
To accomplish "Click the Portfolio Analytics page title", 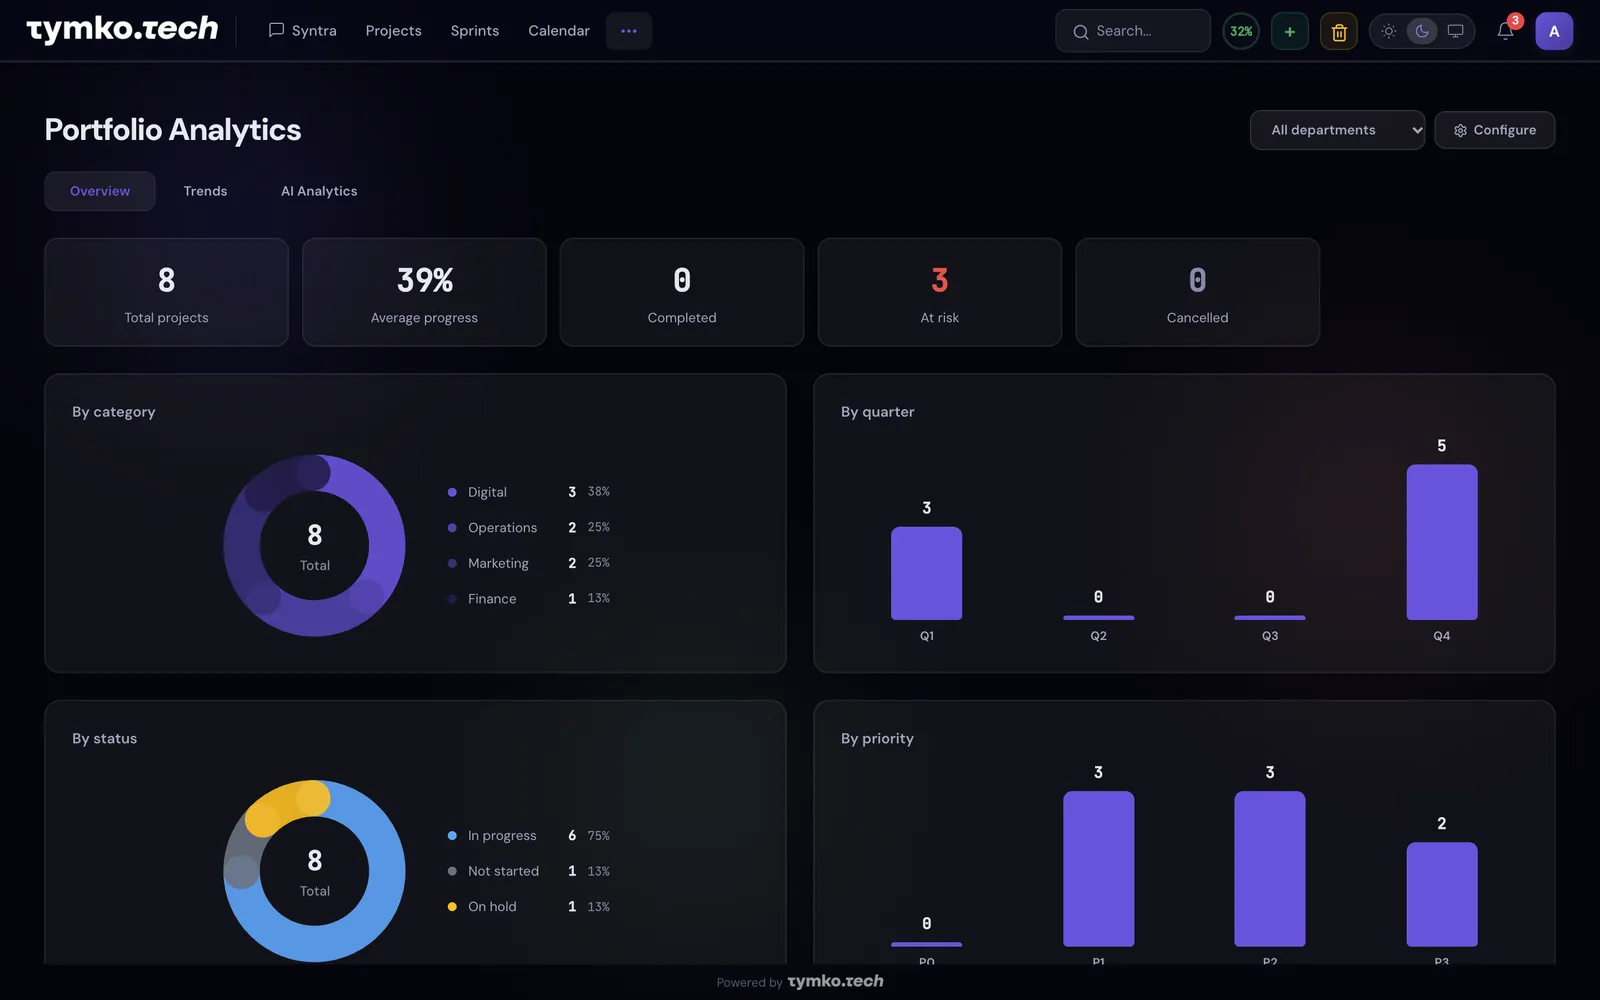I will point(173,130).
